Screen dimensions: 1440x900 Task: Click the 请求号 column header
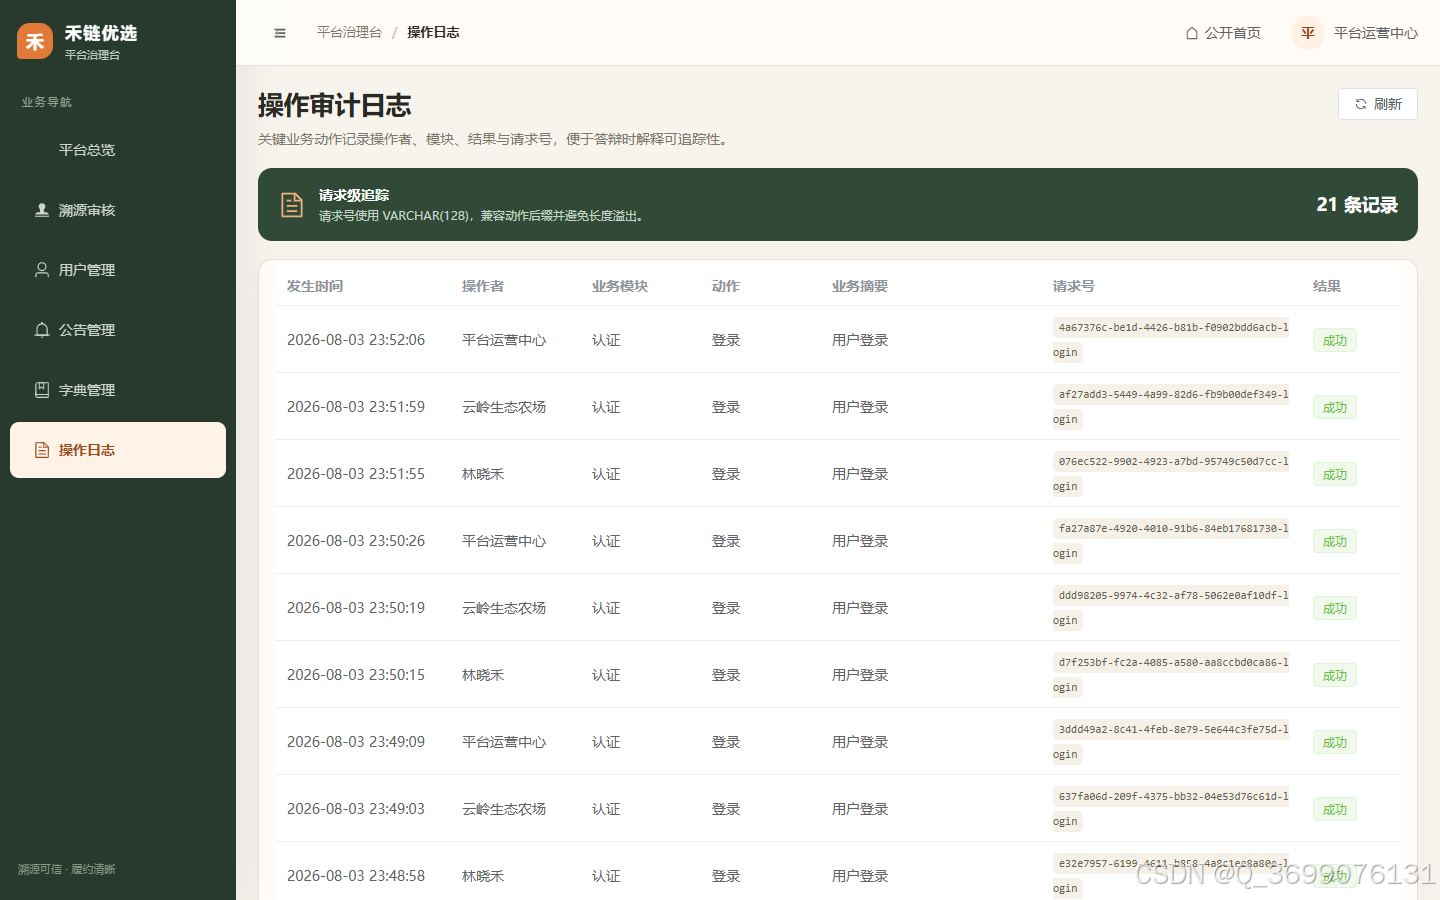pos(1074,286)
